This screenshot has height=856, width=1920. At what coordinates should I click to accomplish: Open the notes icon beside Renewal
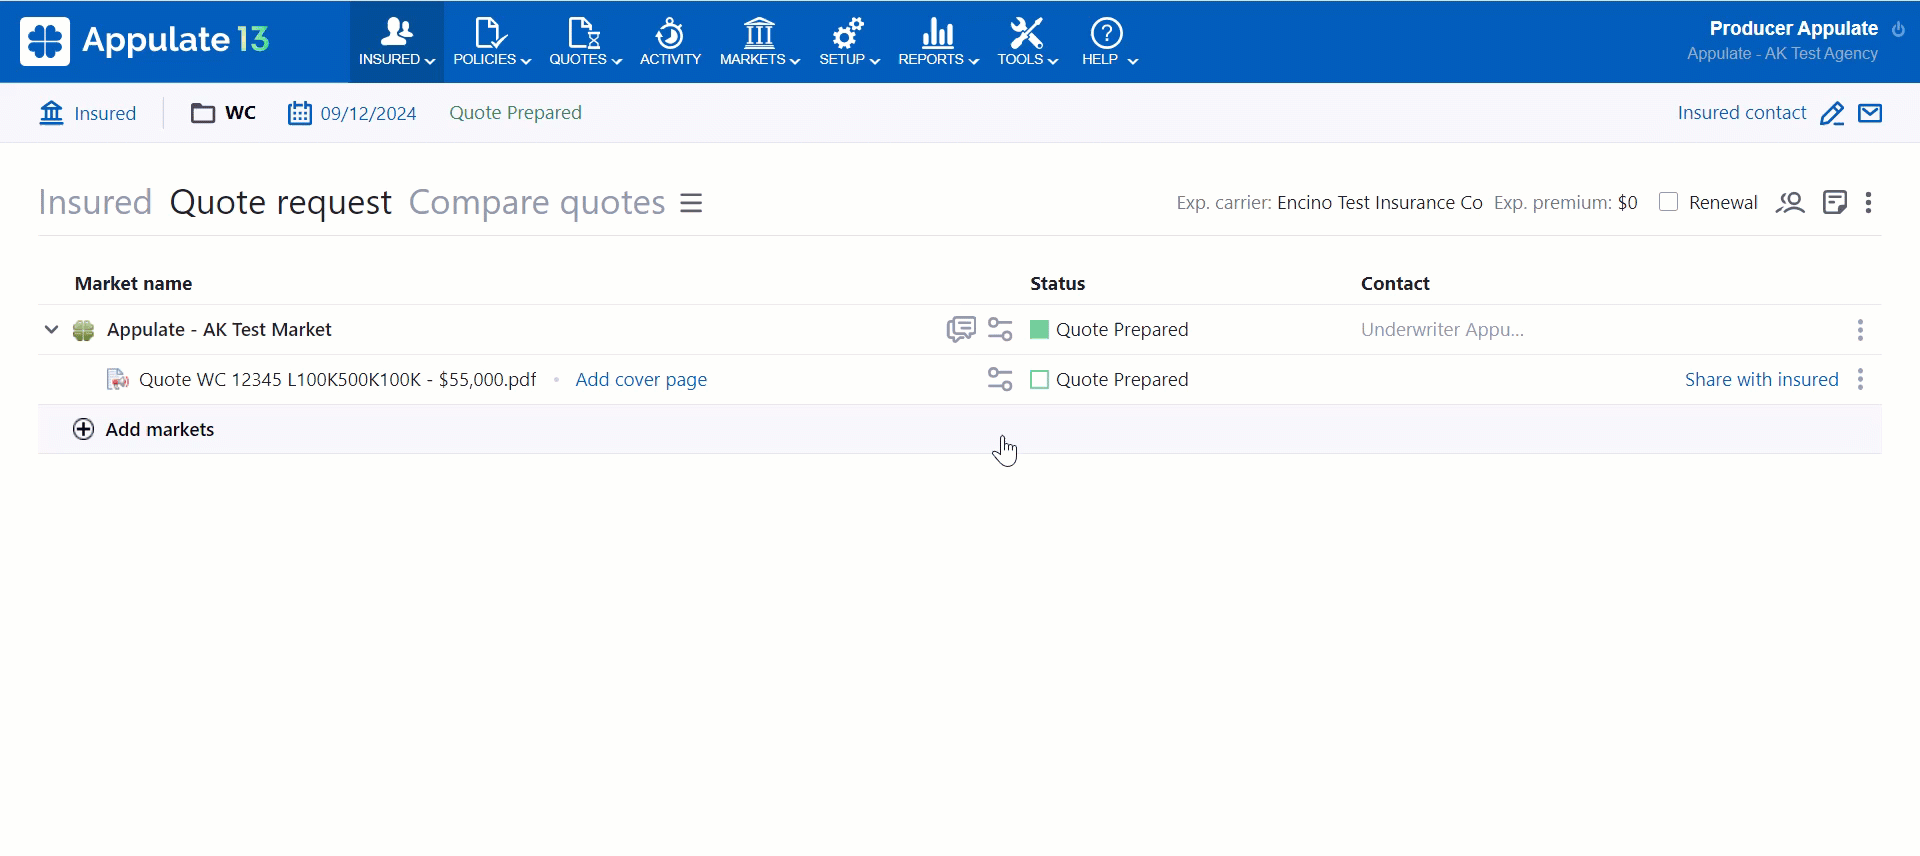click(1835, 203)
